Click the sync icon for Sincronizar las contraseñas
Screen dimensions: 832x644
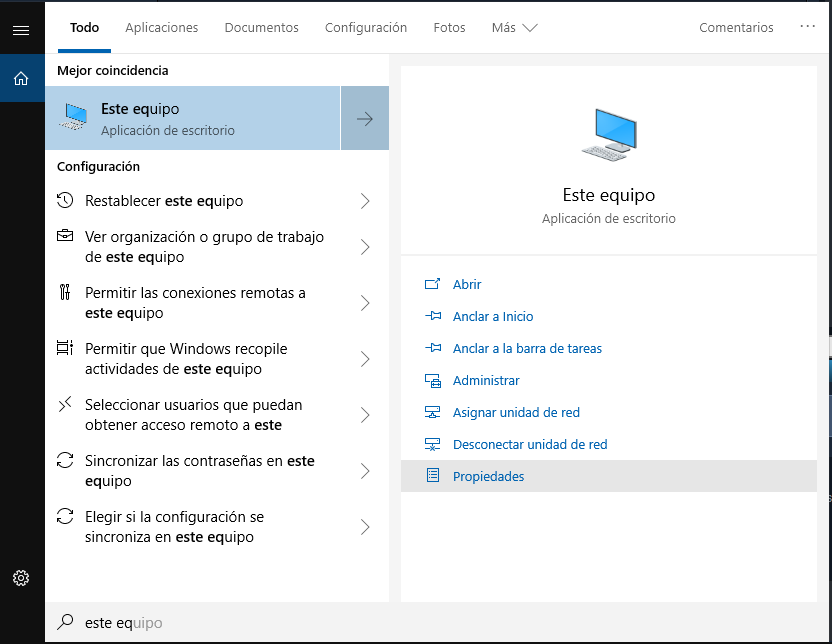(65, 460)
